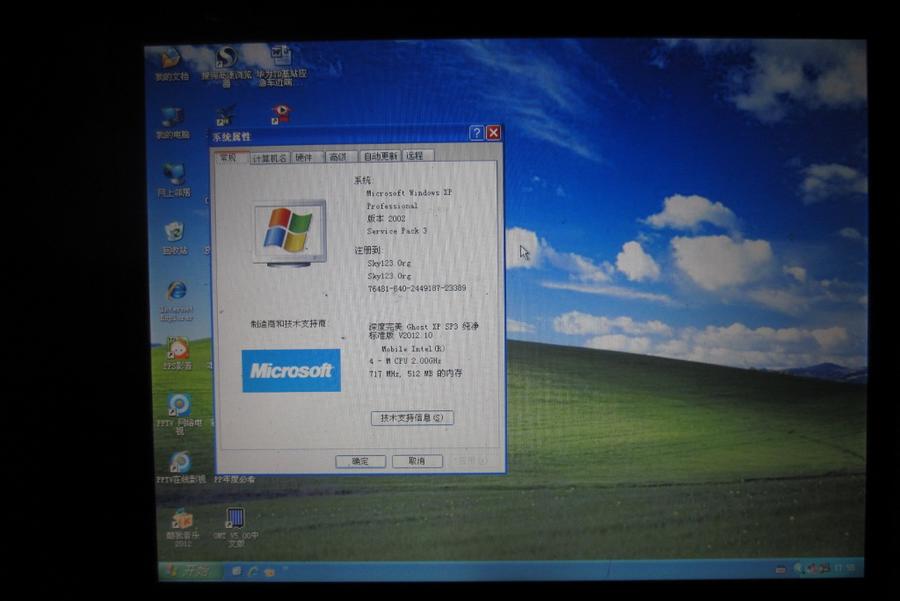Switch to the Advanced (高级) tab

(x=341, y=157)
